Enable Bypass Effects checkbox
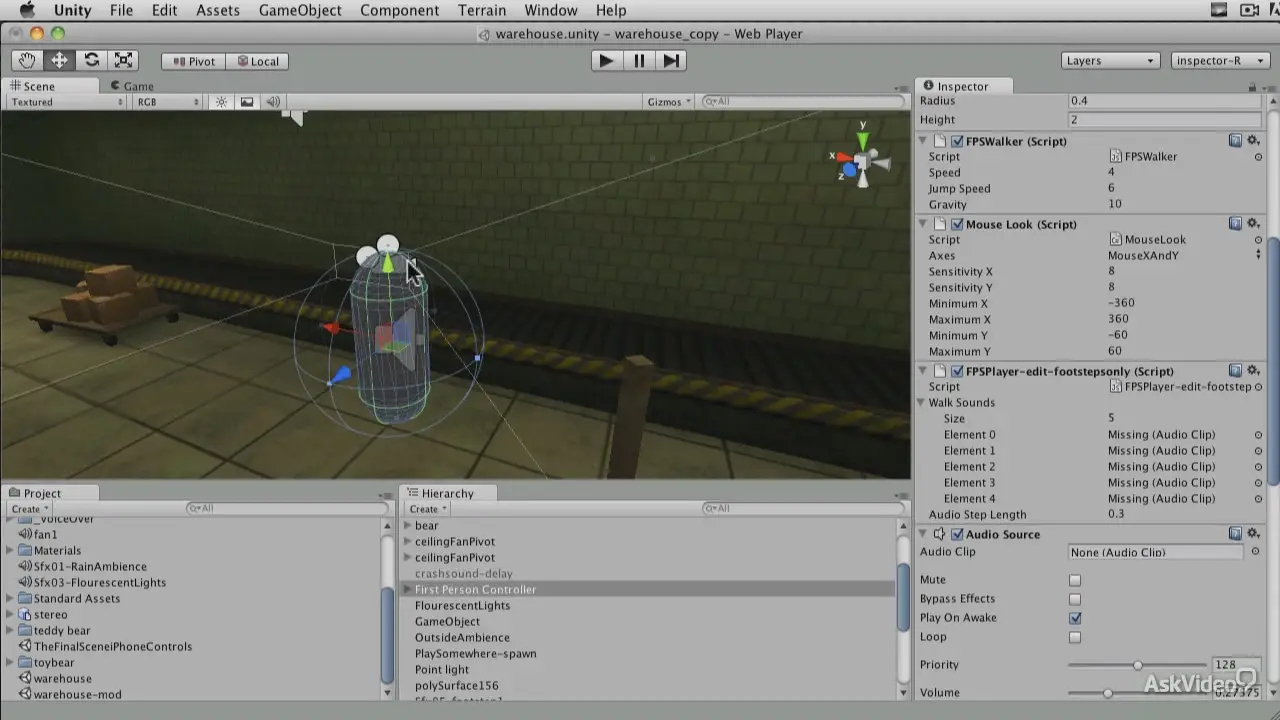This screenshot has width=1280, height=720. (x=1075, y=599)
